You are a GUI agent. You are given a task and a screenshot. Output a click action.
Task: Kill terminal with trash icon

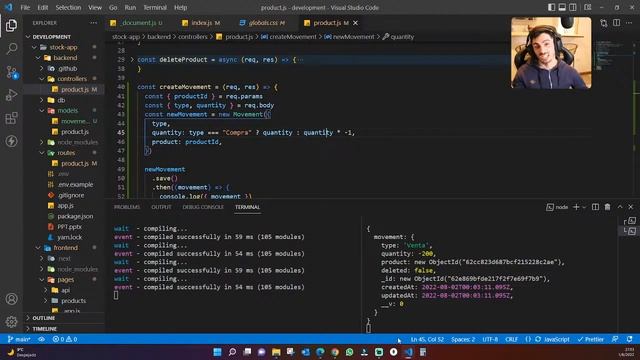coord(607,207)
